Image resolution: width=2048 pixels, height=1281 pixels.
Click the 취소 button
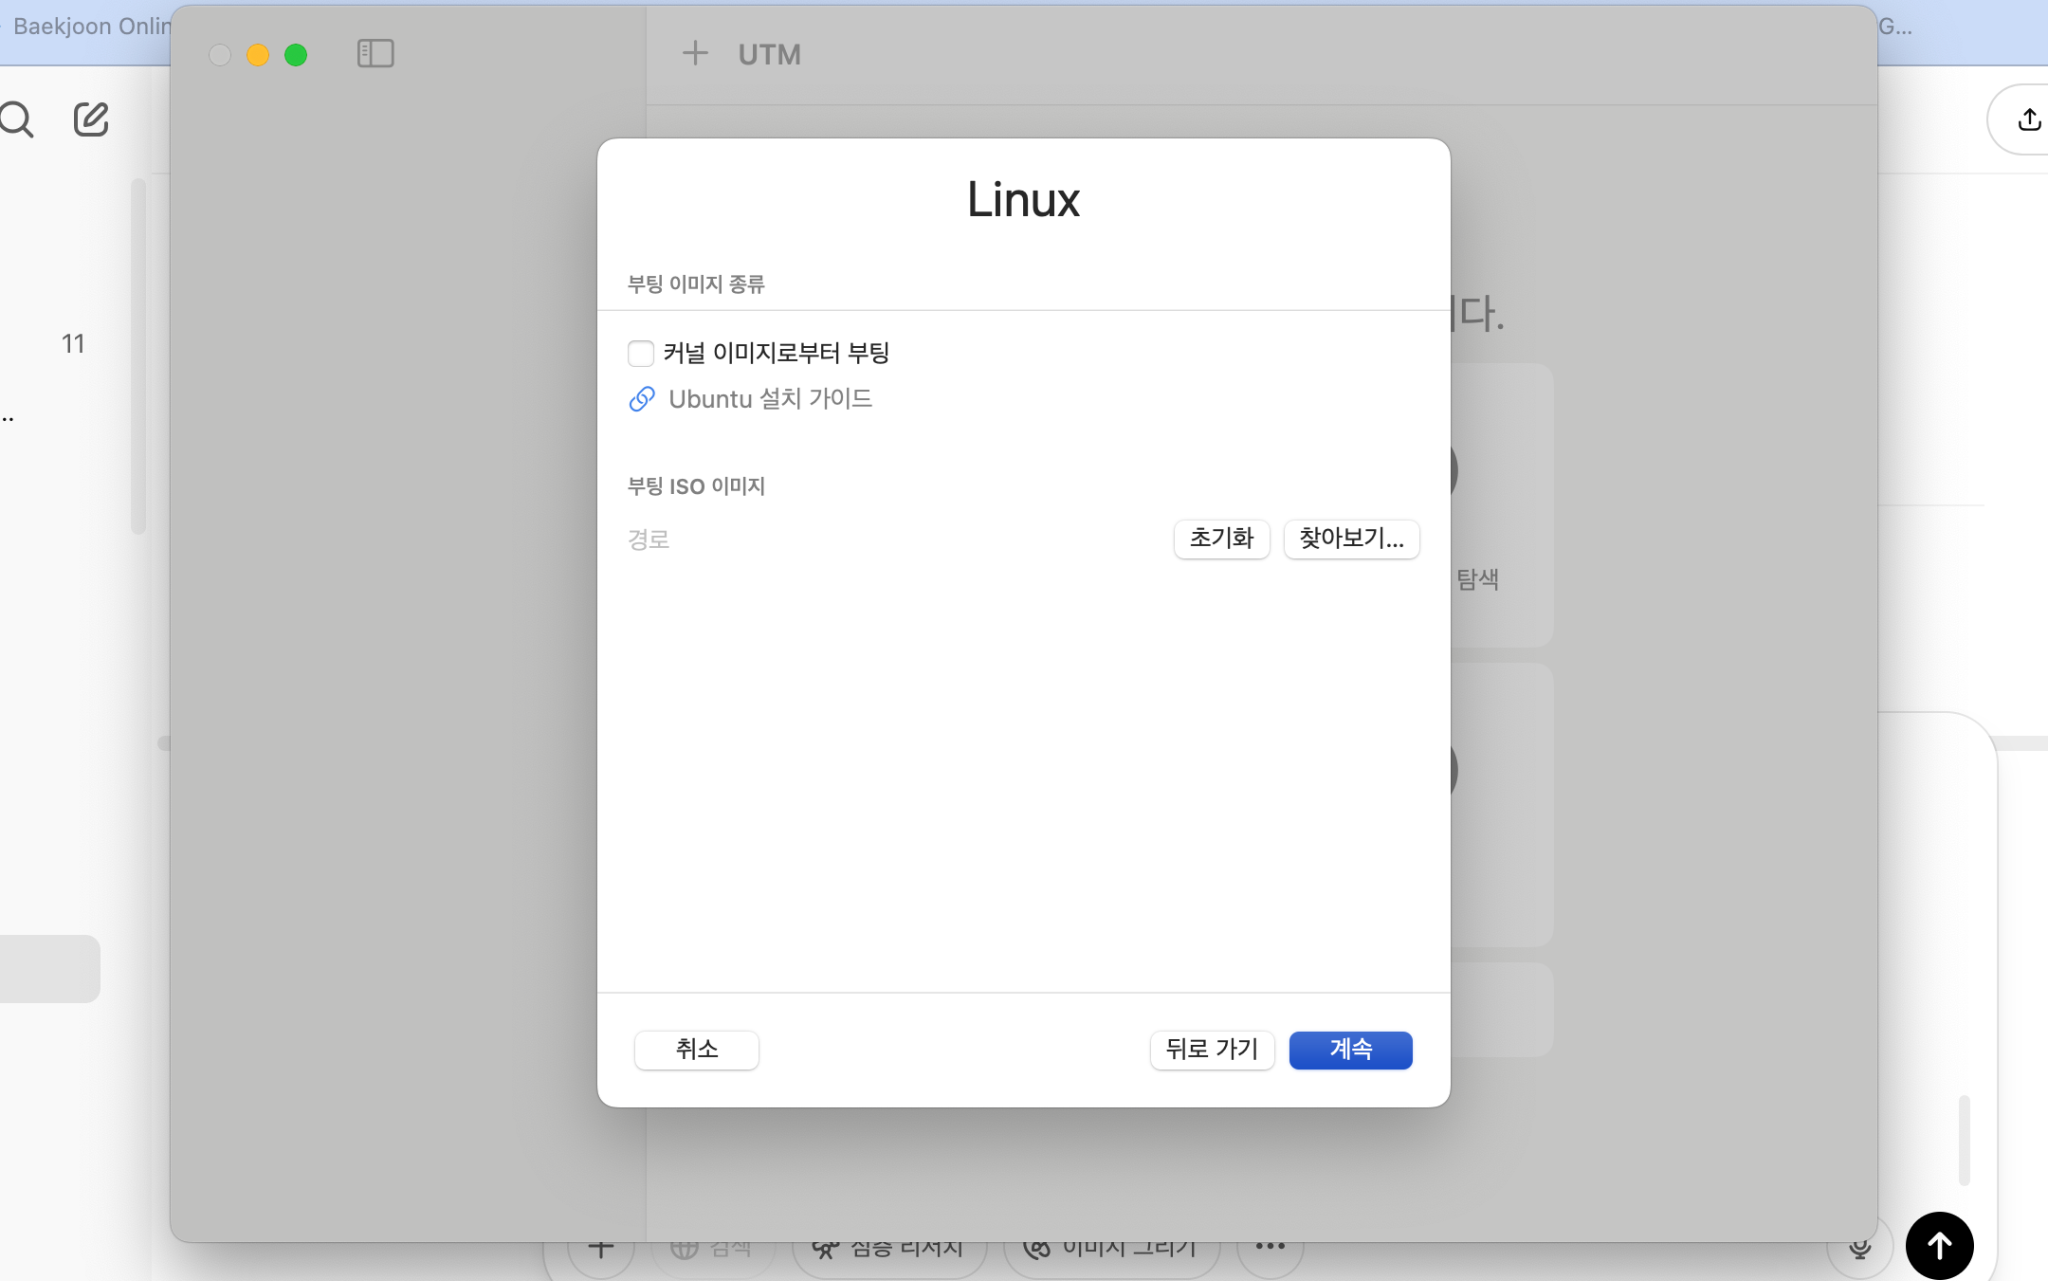[x=696, y=1049]
